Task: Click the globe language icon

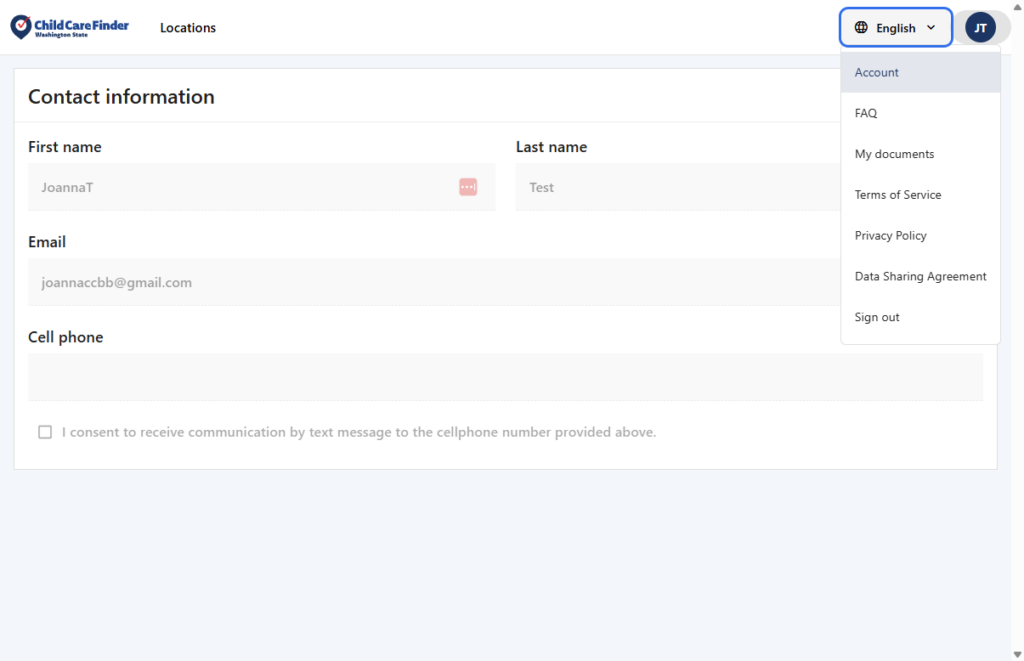Action: pyautogui.click(x=861, y=28)
